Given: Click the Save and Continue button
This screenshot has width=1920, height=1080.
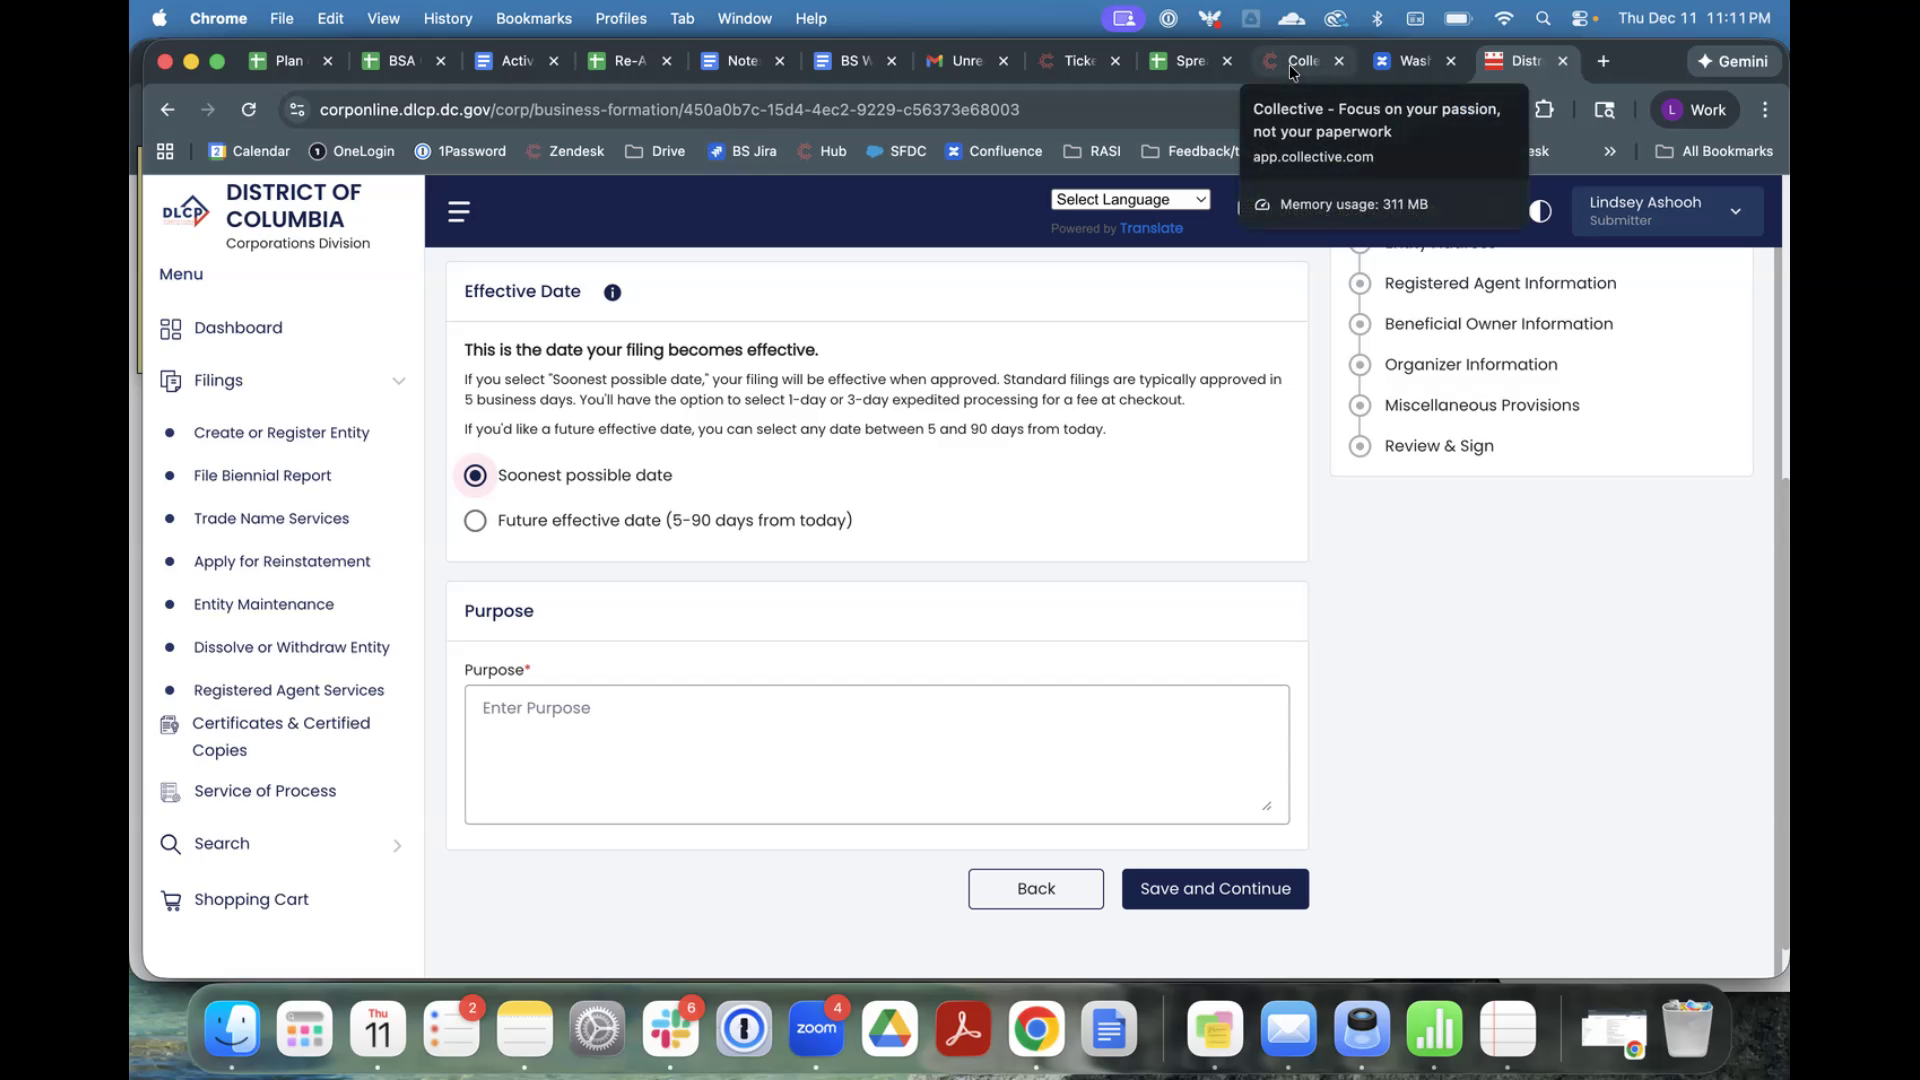Looking at the screenshot, I should pyautogui.click(x=1215, y=889).
